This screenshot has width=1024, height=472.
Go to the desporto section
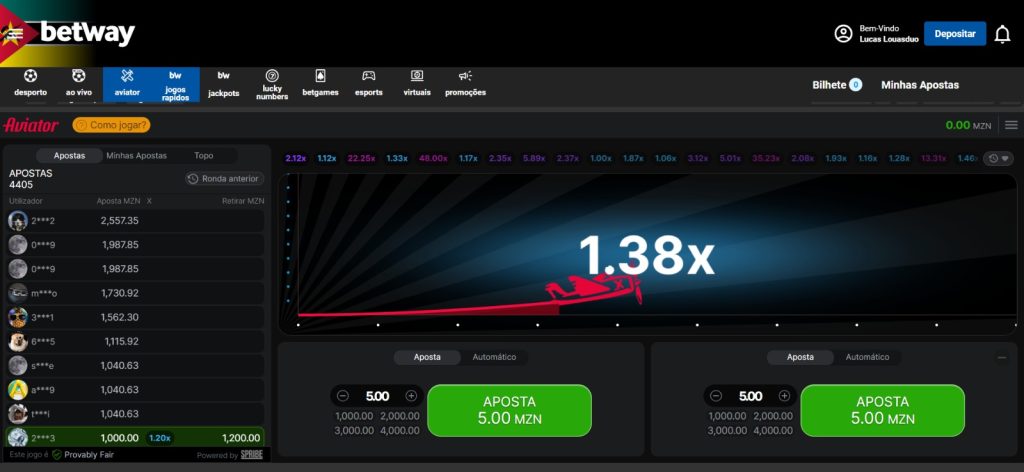pyautogui.click(x=31, y=84)
